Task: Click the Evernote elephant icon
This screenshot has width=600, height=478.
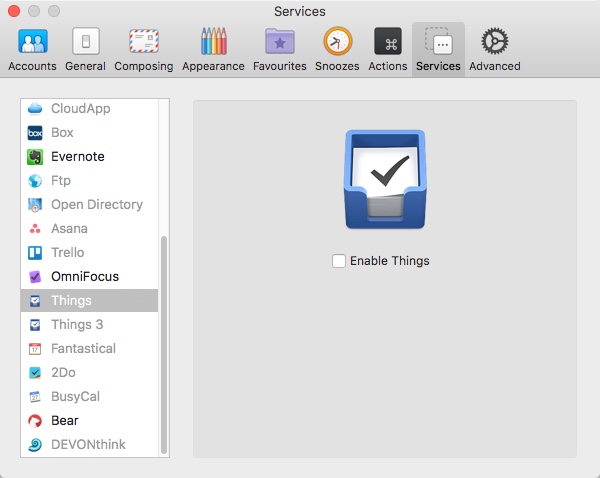Action: pos(35,157)
